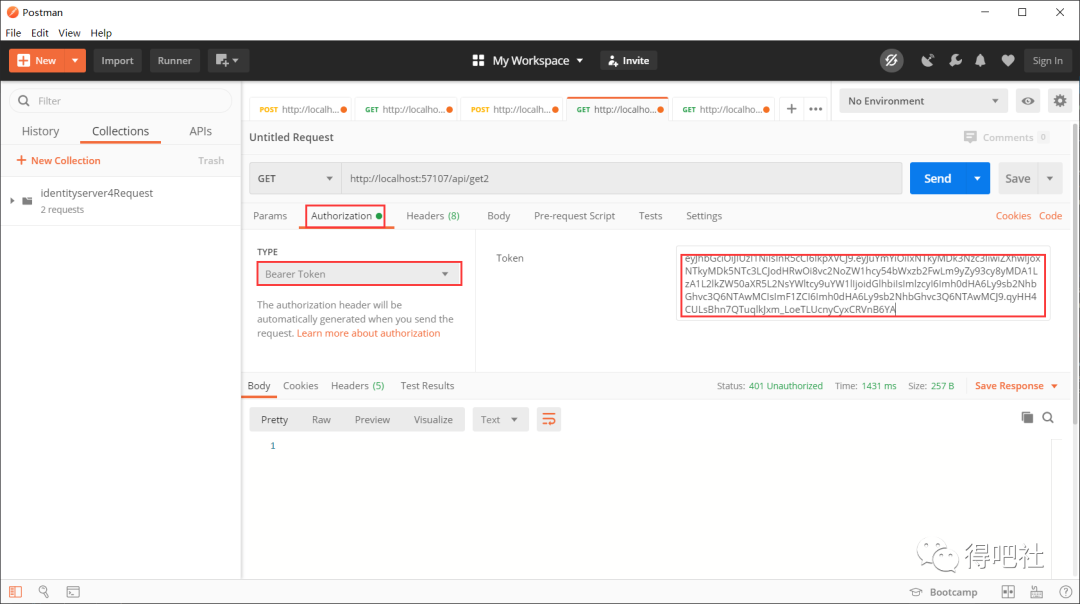Click the request URL input field
This screenshot has height=604, width=1080.
point(622,178)
